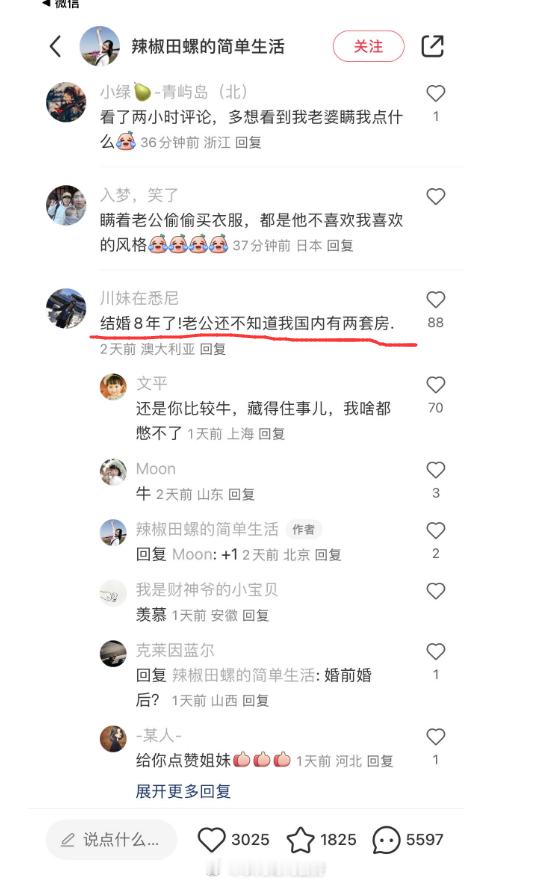Reply to 克莱因蓝尔's comment via 回复

[x=255, y=700]
